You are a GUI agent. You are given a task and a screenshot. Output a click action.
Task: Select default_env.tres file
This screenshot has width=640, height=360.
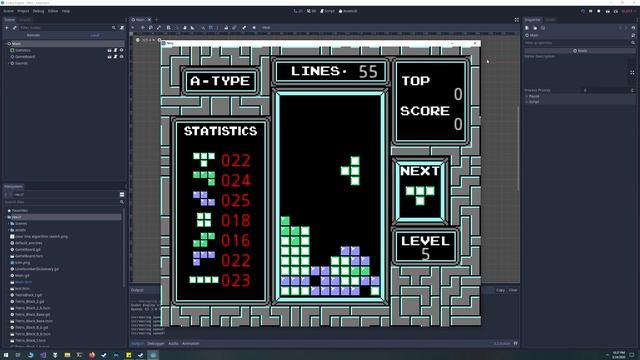pyautogui.click(x=28, y=243)
